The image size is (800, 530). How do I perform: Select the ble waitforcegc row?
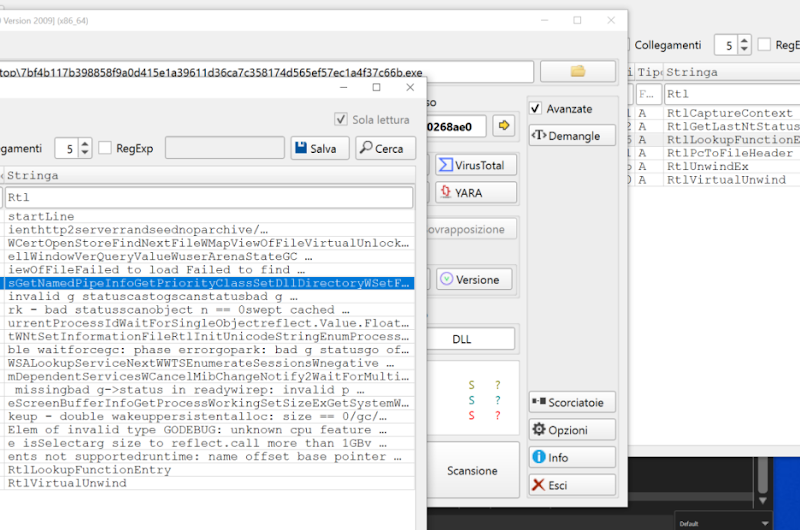pos(209,349)
